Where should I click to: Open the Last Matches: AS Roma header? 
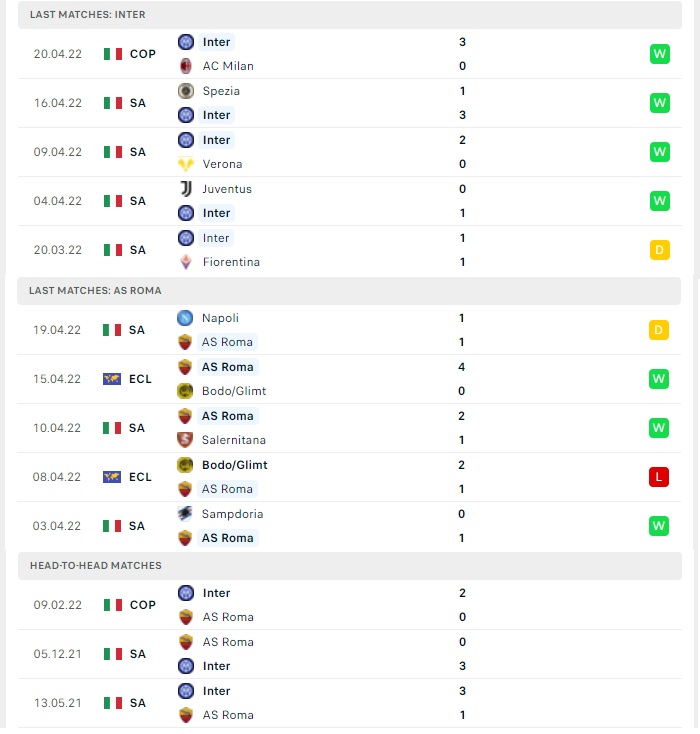[349, 291]
